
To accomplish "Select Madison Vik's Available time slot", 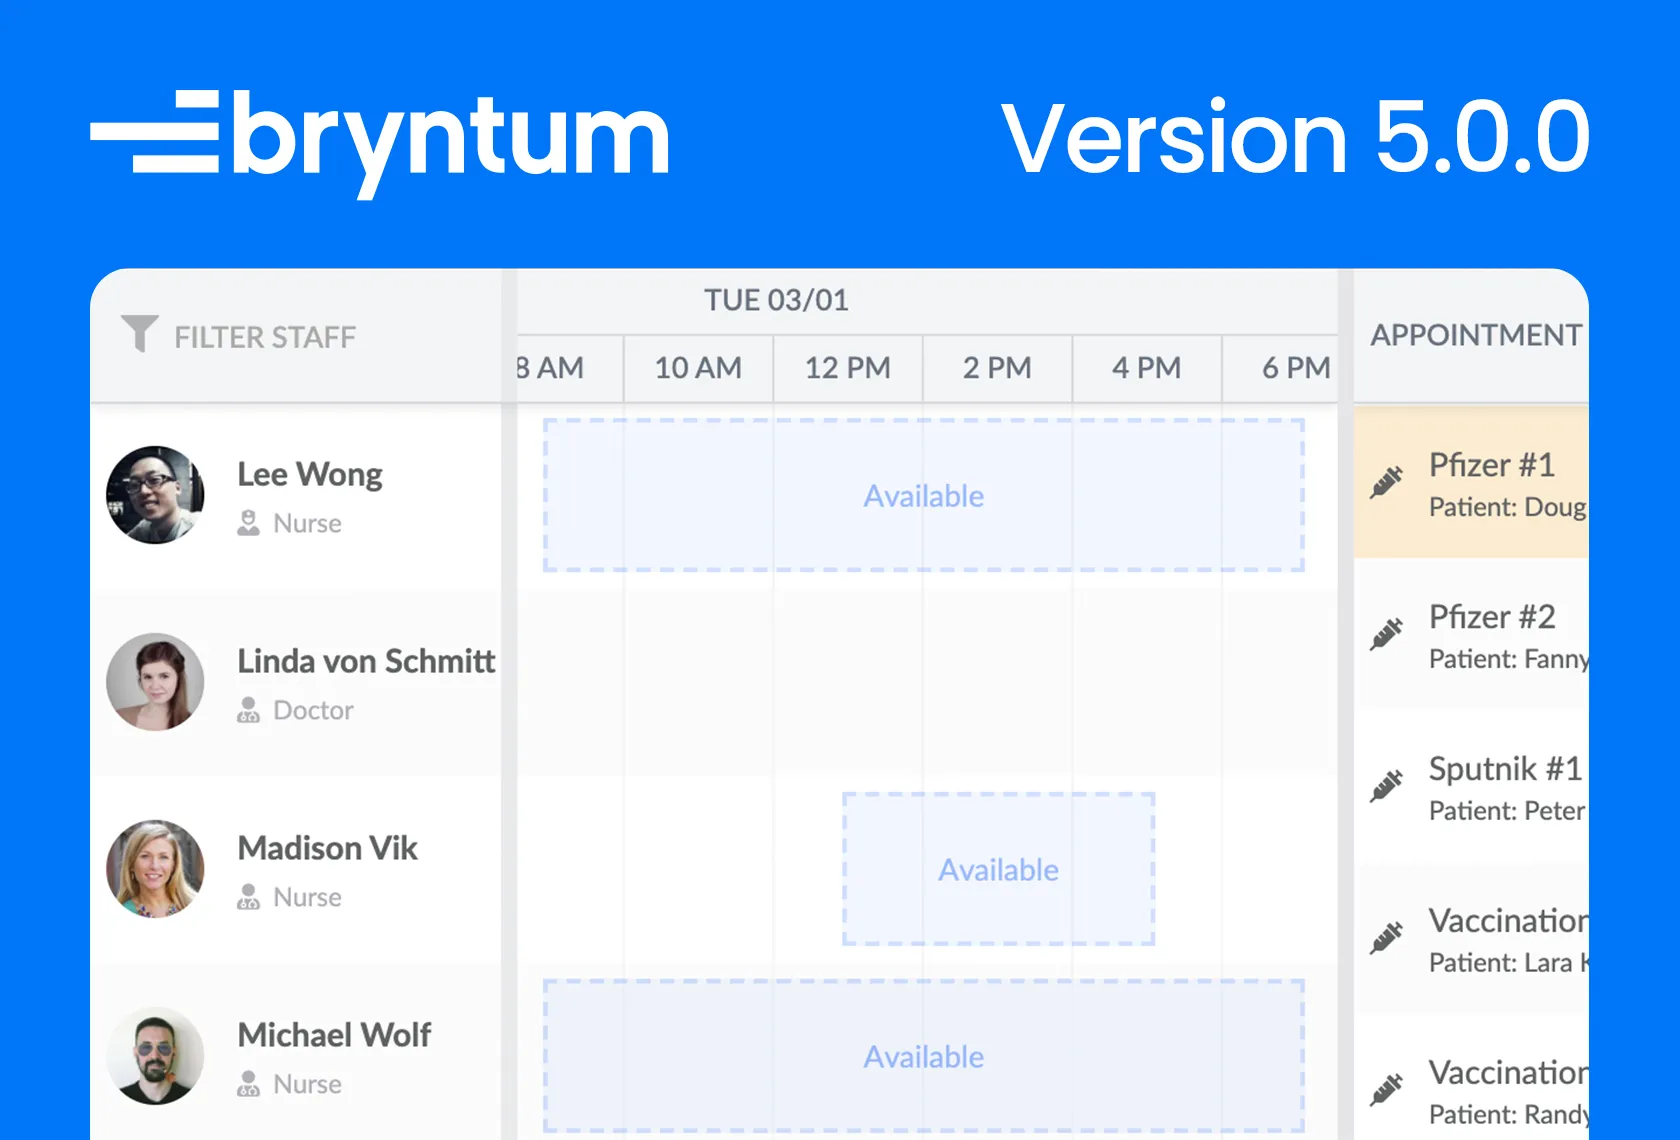I will pyautogui.click(x=998, y=869).
